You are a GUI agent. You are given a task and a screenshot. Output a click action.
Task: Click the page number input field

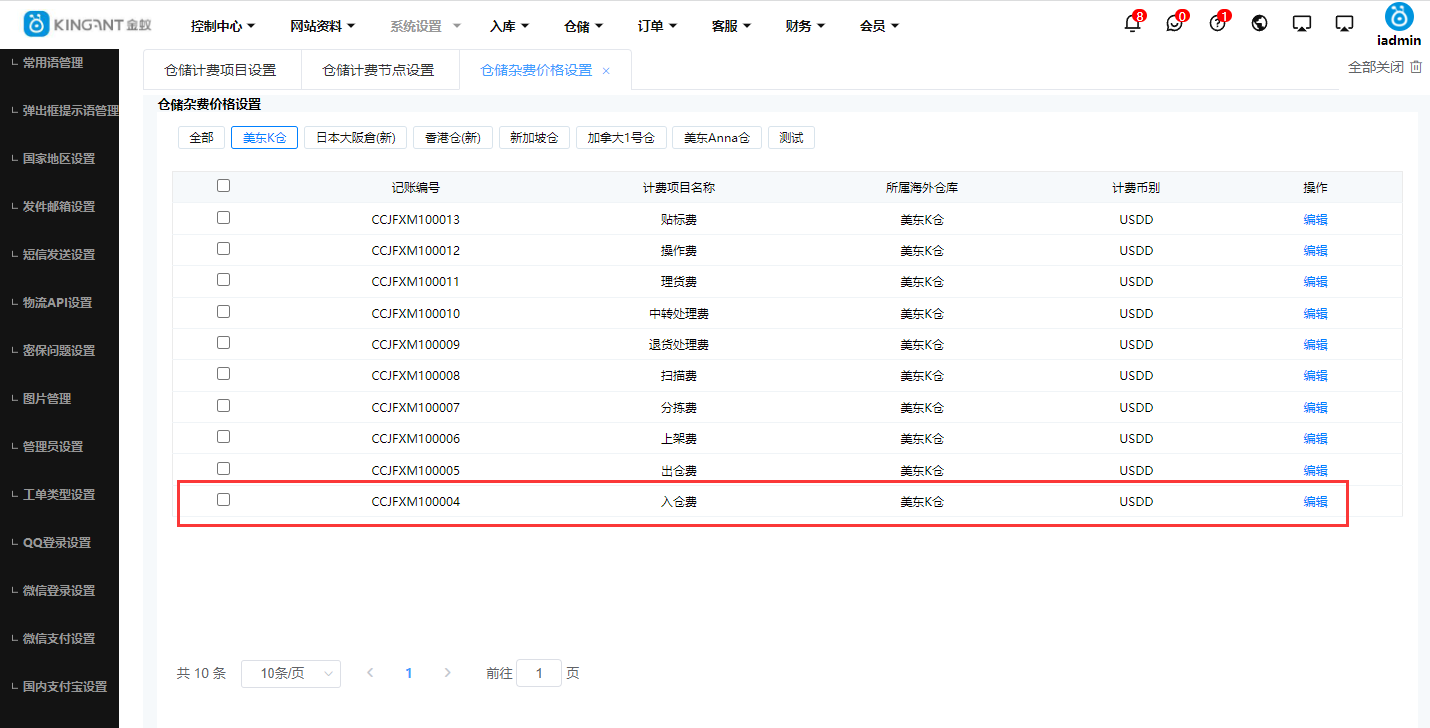point(539,673)
